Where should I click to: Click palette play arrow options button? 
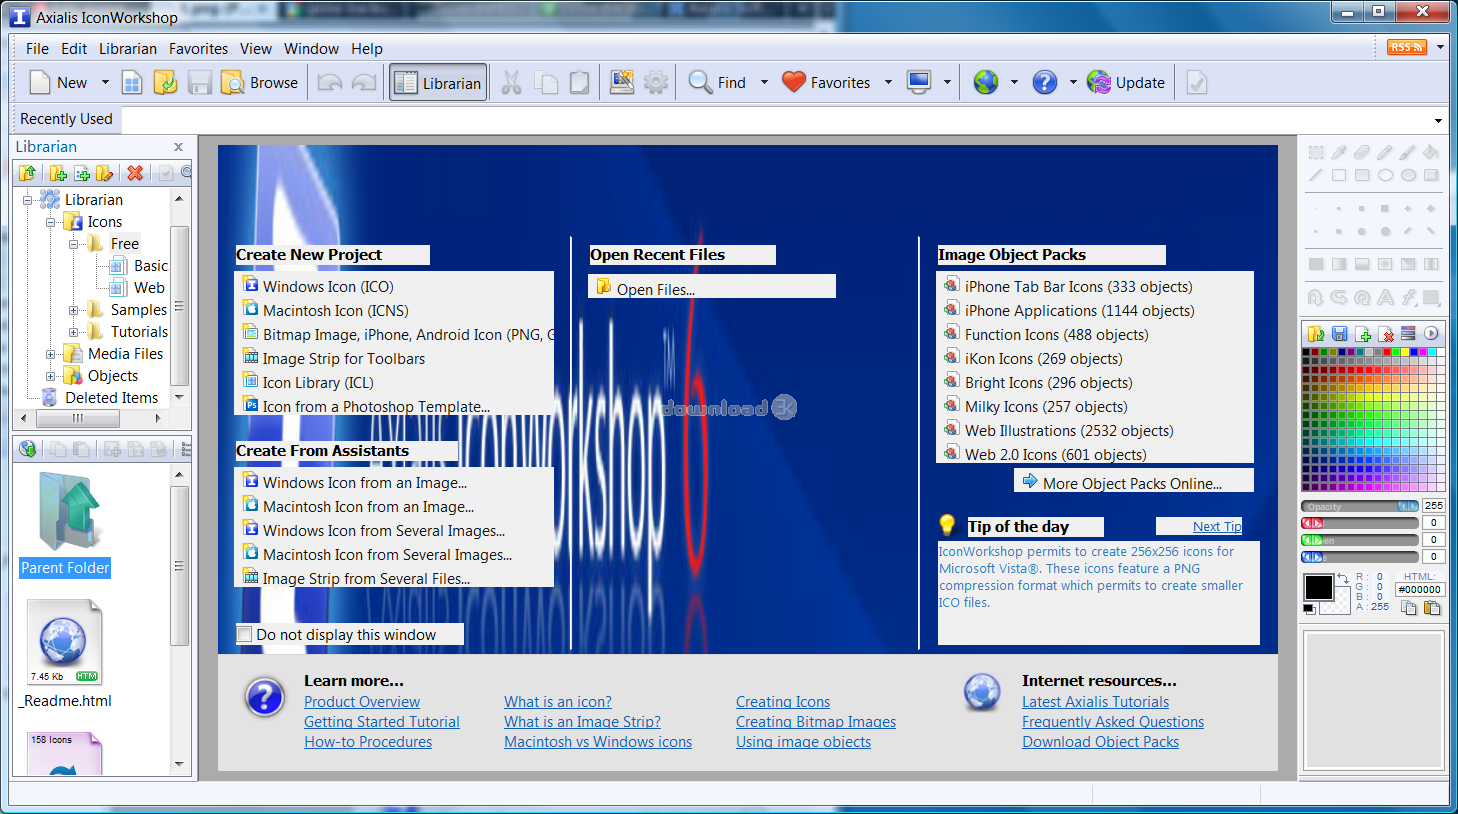1431,333
